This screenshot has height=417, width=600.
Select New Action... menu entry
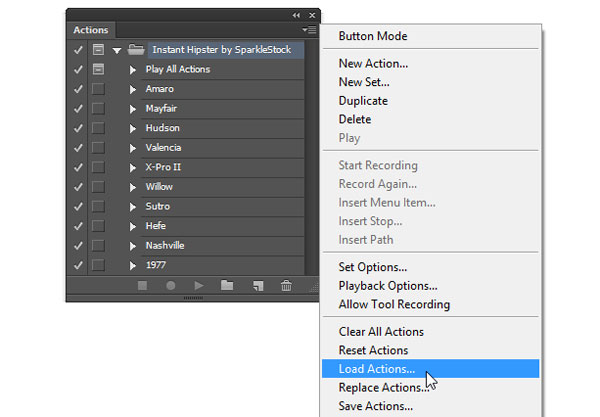pyautogui.click(x=430, y=64)
